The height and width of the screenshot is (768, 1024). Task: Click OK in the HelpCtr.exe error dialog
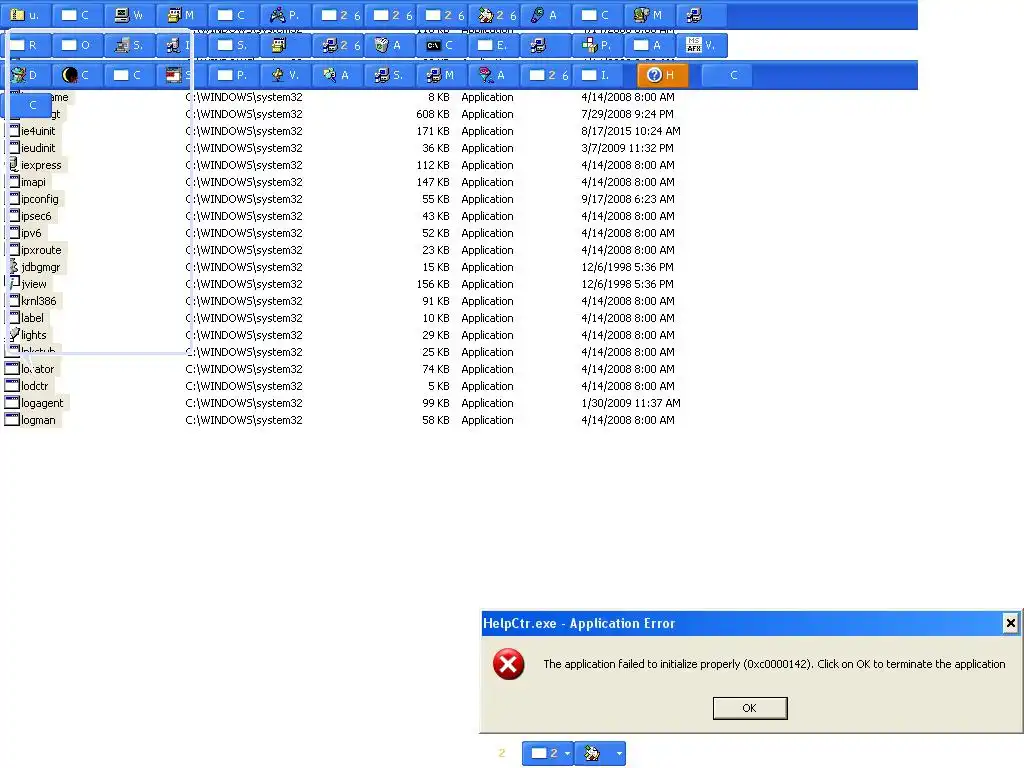click(x=750, y=708)
